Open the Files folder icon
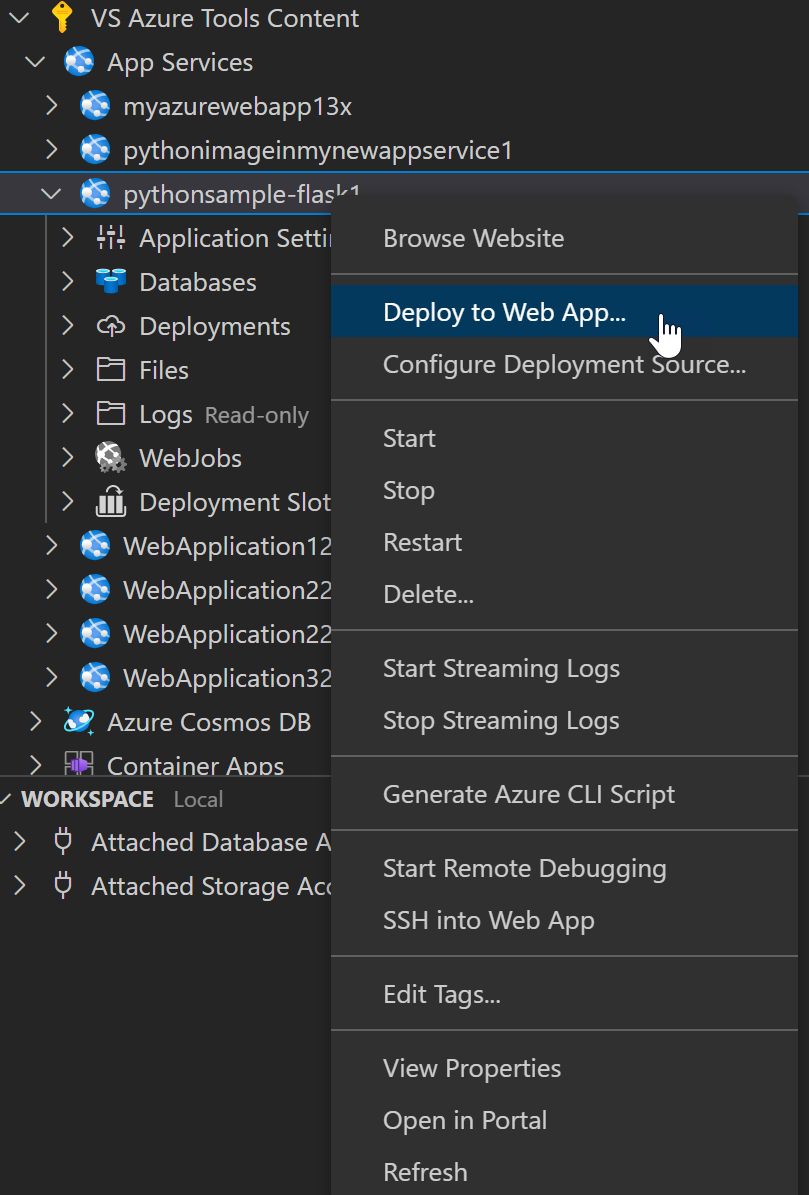Viewport: 809px width, 1195px height. point(111,370)
